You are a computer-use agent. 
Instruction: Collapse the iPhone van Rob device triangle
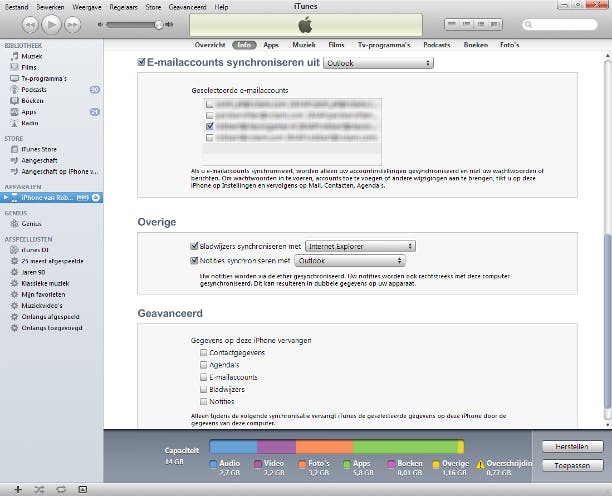click(5, 197)
